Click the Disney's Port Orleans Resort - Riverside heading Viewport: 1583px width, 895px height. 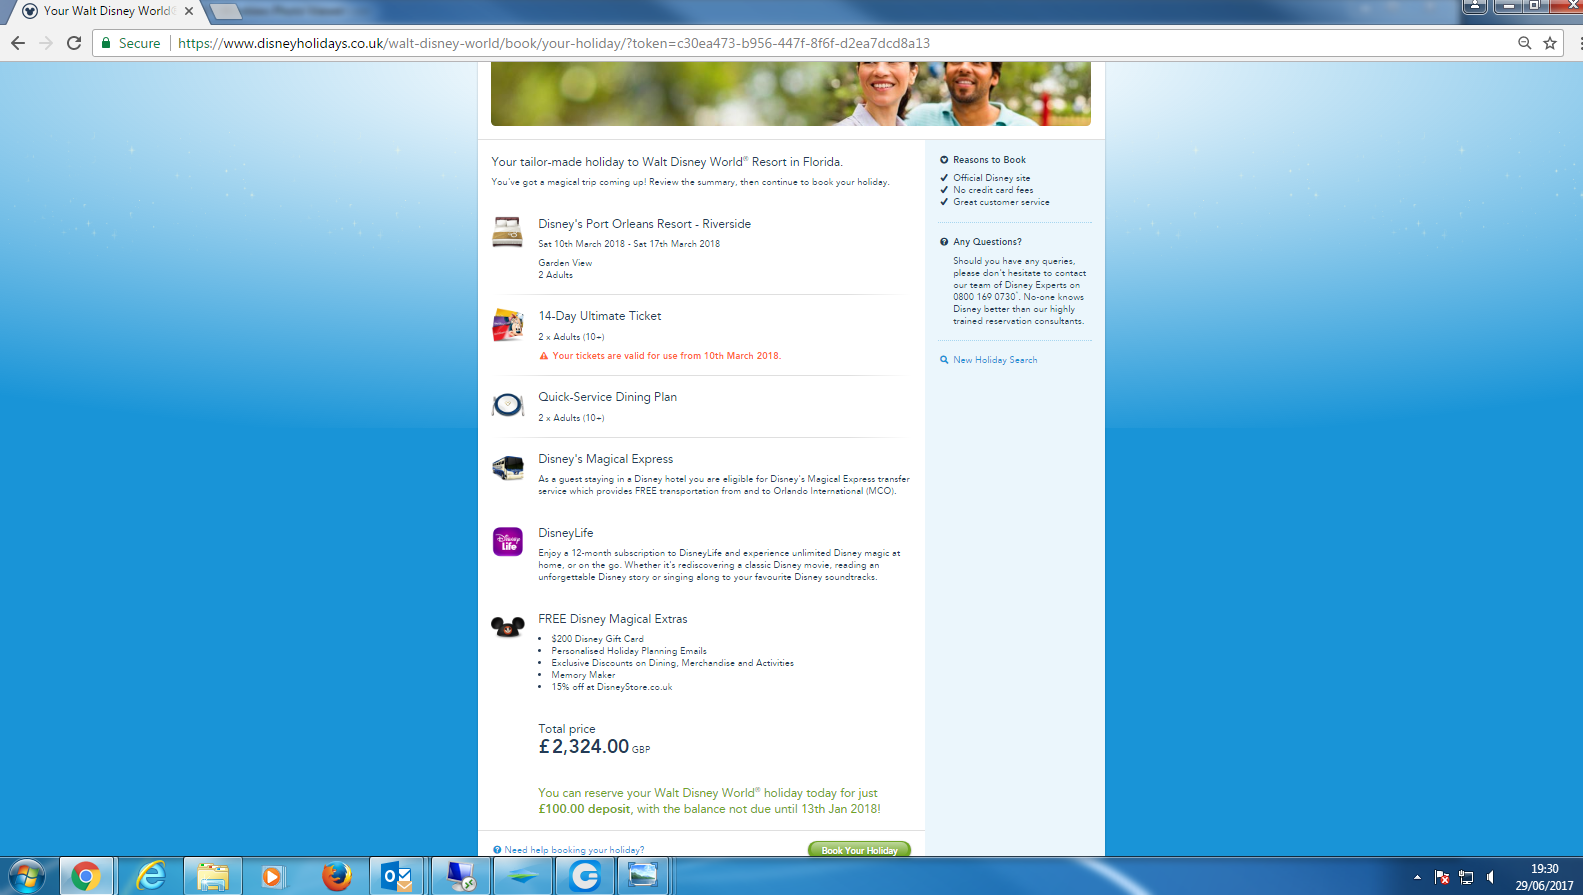coord(644,224)
